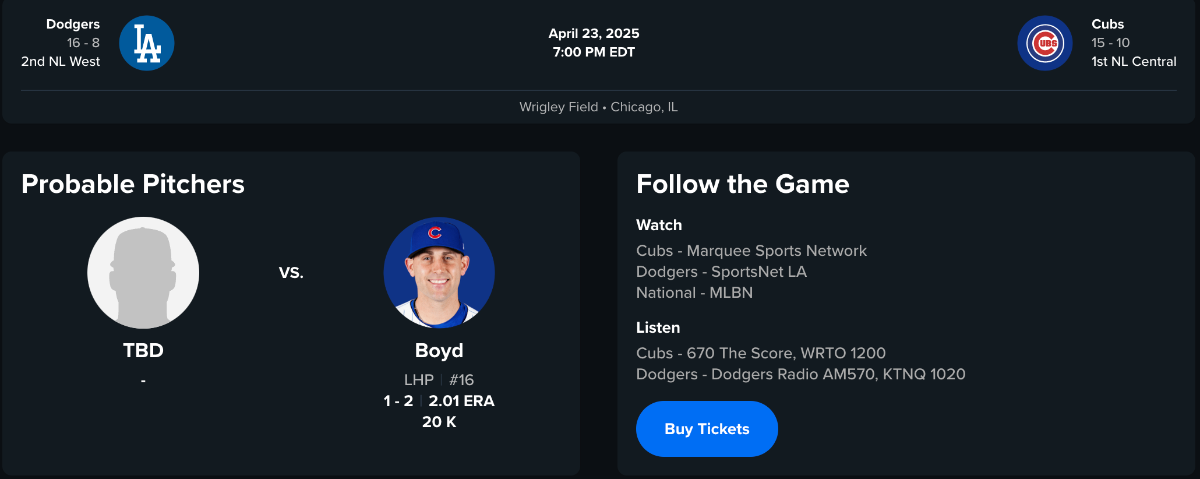Open the TBD pitcher placeholder avatar
This screenshot has width=1200, height=479.
pos(143,273)
